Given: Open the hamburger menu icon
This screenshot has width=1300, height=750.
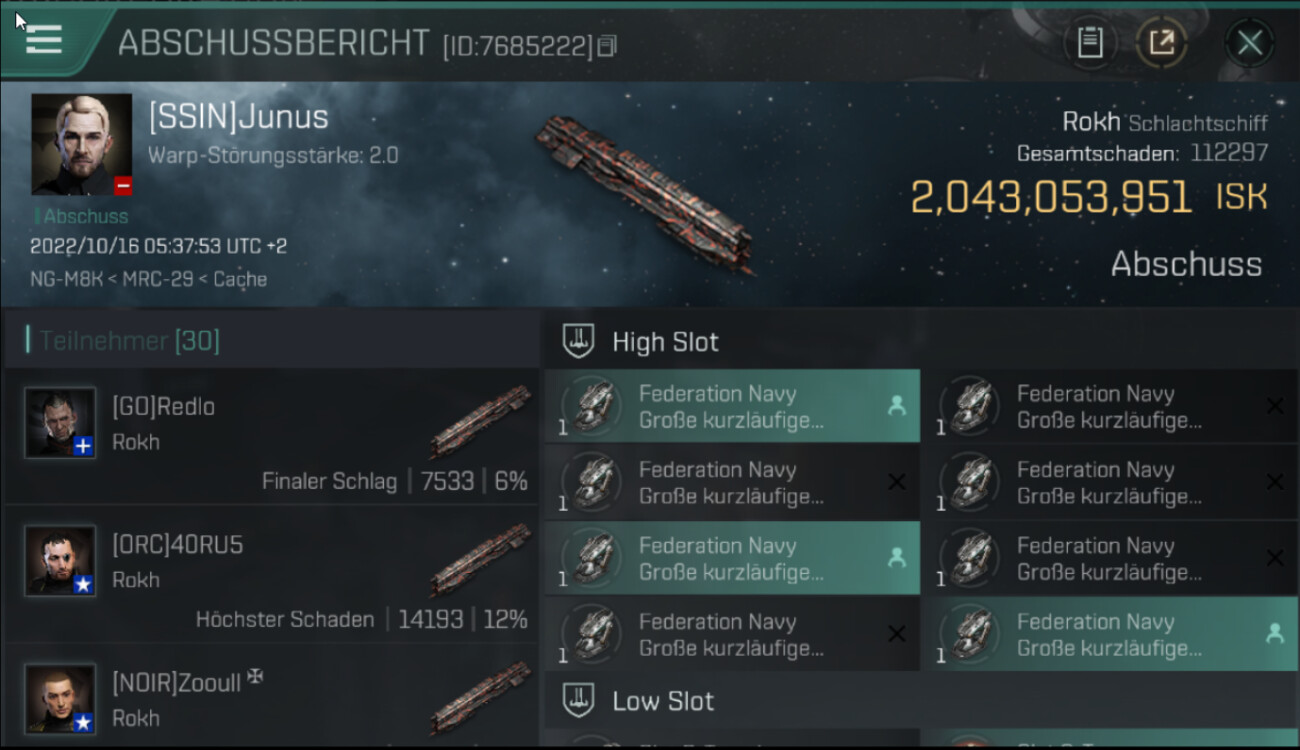Looking at the screenshot, I should 44,40.
